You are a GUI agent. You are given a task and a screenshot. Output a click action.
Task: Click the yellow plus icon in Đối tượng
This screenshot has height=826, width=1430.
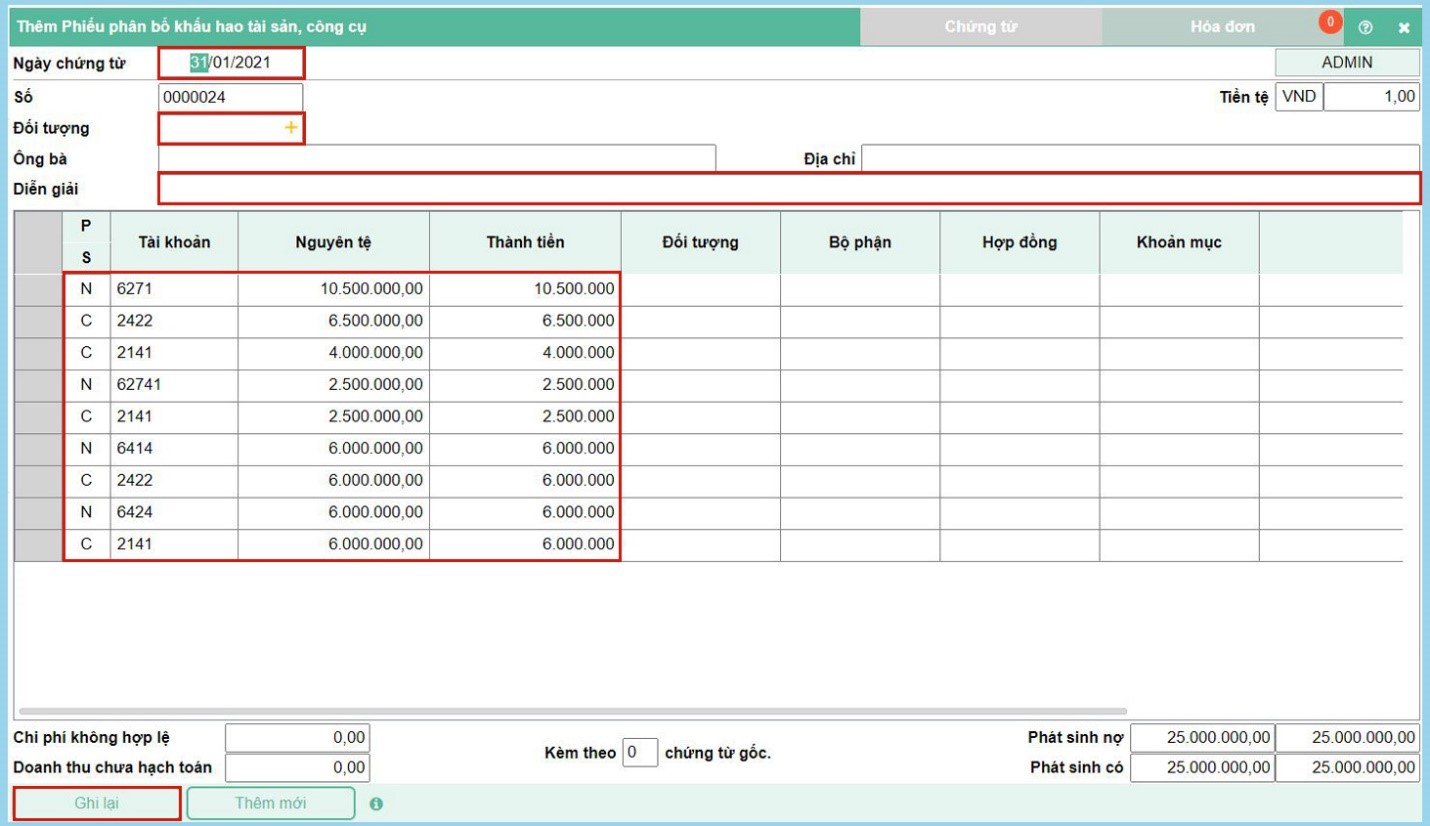coord(291,128)
